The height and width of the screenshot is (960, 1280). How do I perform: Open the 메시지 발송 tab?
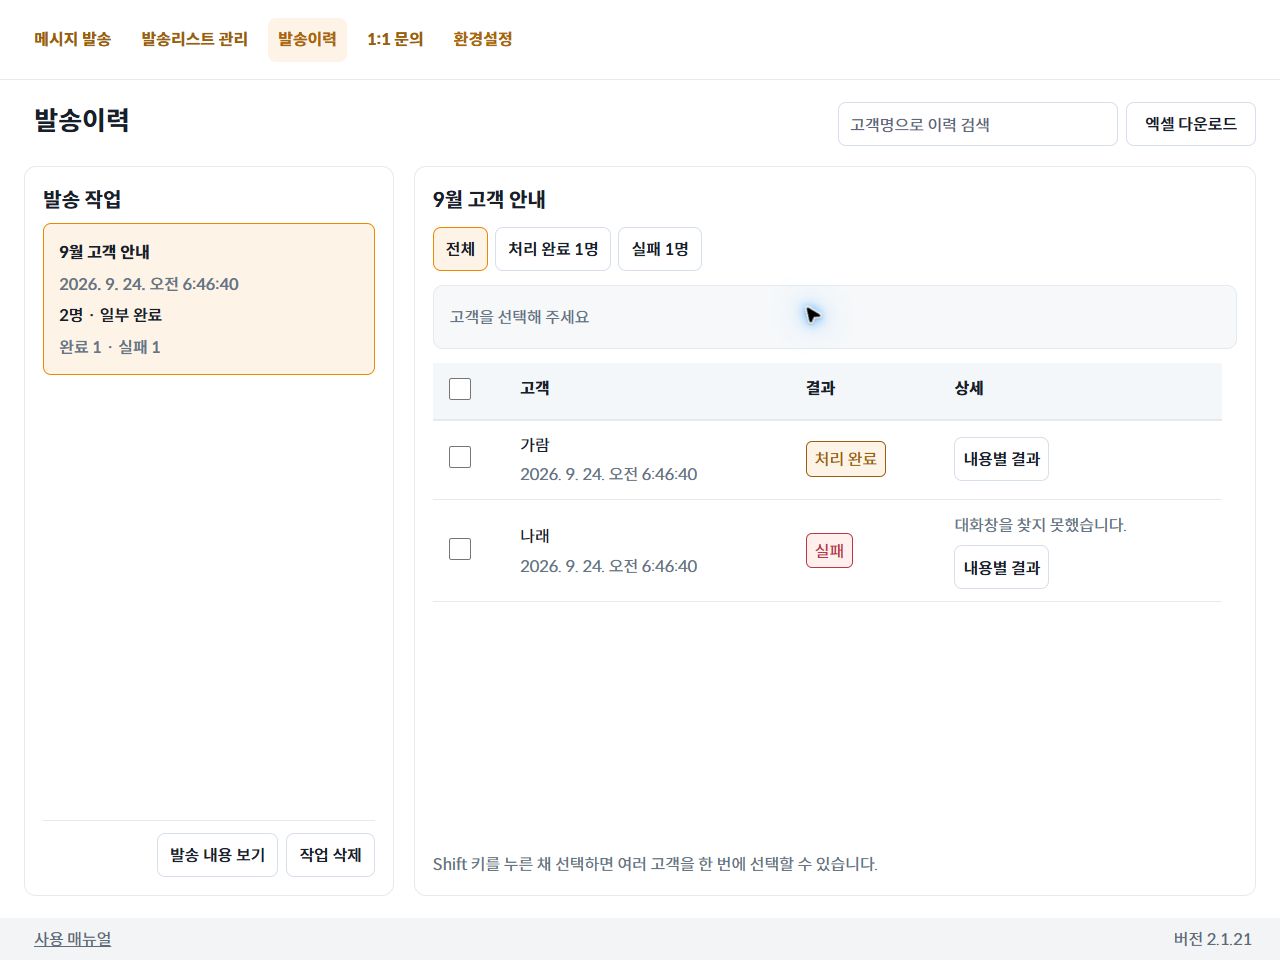pyautogui.click(x=72, y=39)
